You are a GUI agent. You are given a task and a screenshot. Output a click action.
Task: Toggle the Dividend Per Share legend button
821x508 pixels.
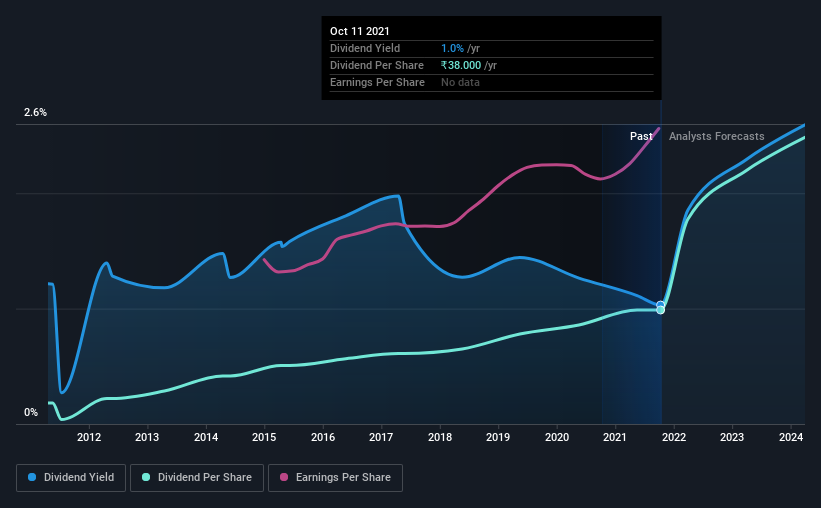[197, 478]
